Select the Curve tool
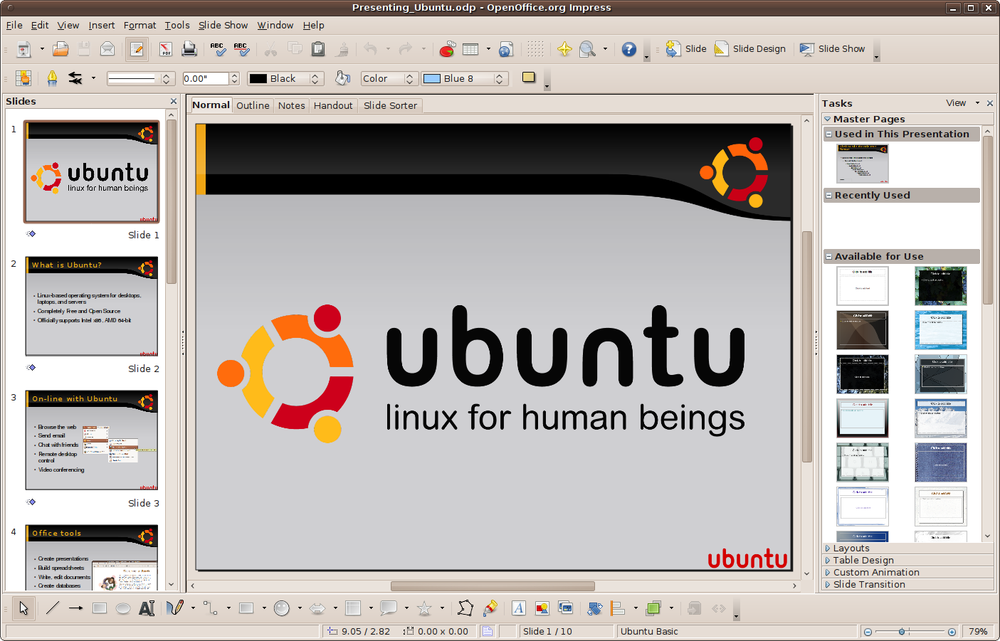Viewport: 1000px width, 641px height. (x=175, y=608)
